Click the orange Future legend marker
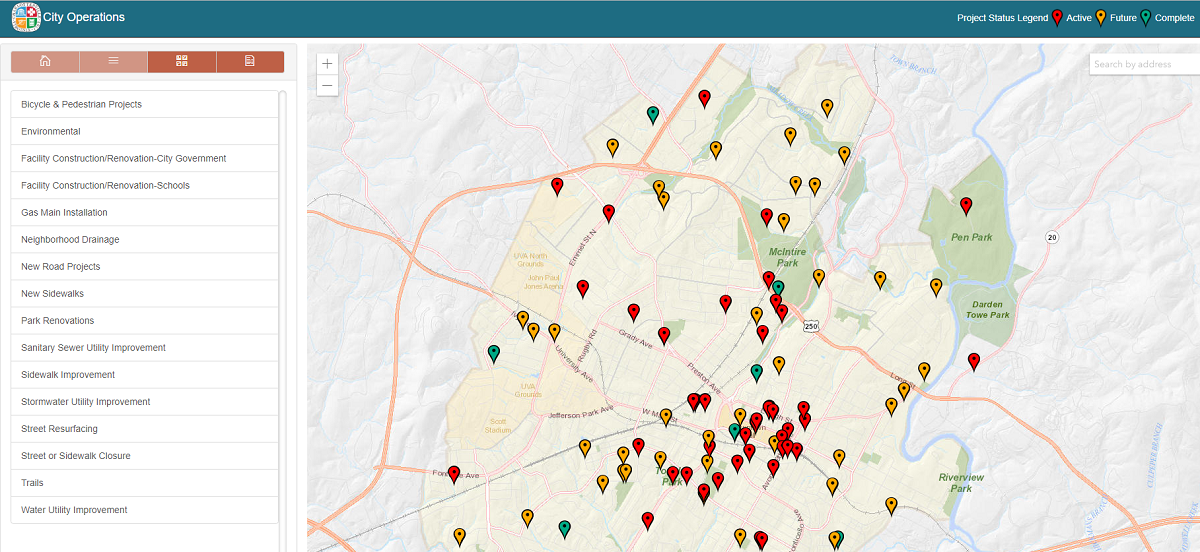 [x=1101, y=16]
